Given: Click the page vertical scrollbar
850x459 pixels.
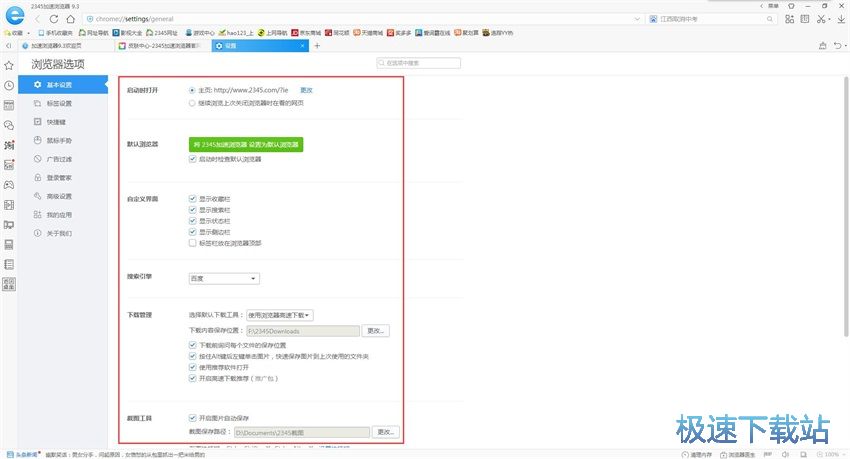Looking at the screenshot, I should [846, 206].
